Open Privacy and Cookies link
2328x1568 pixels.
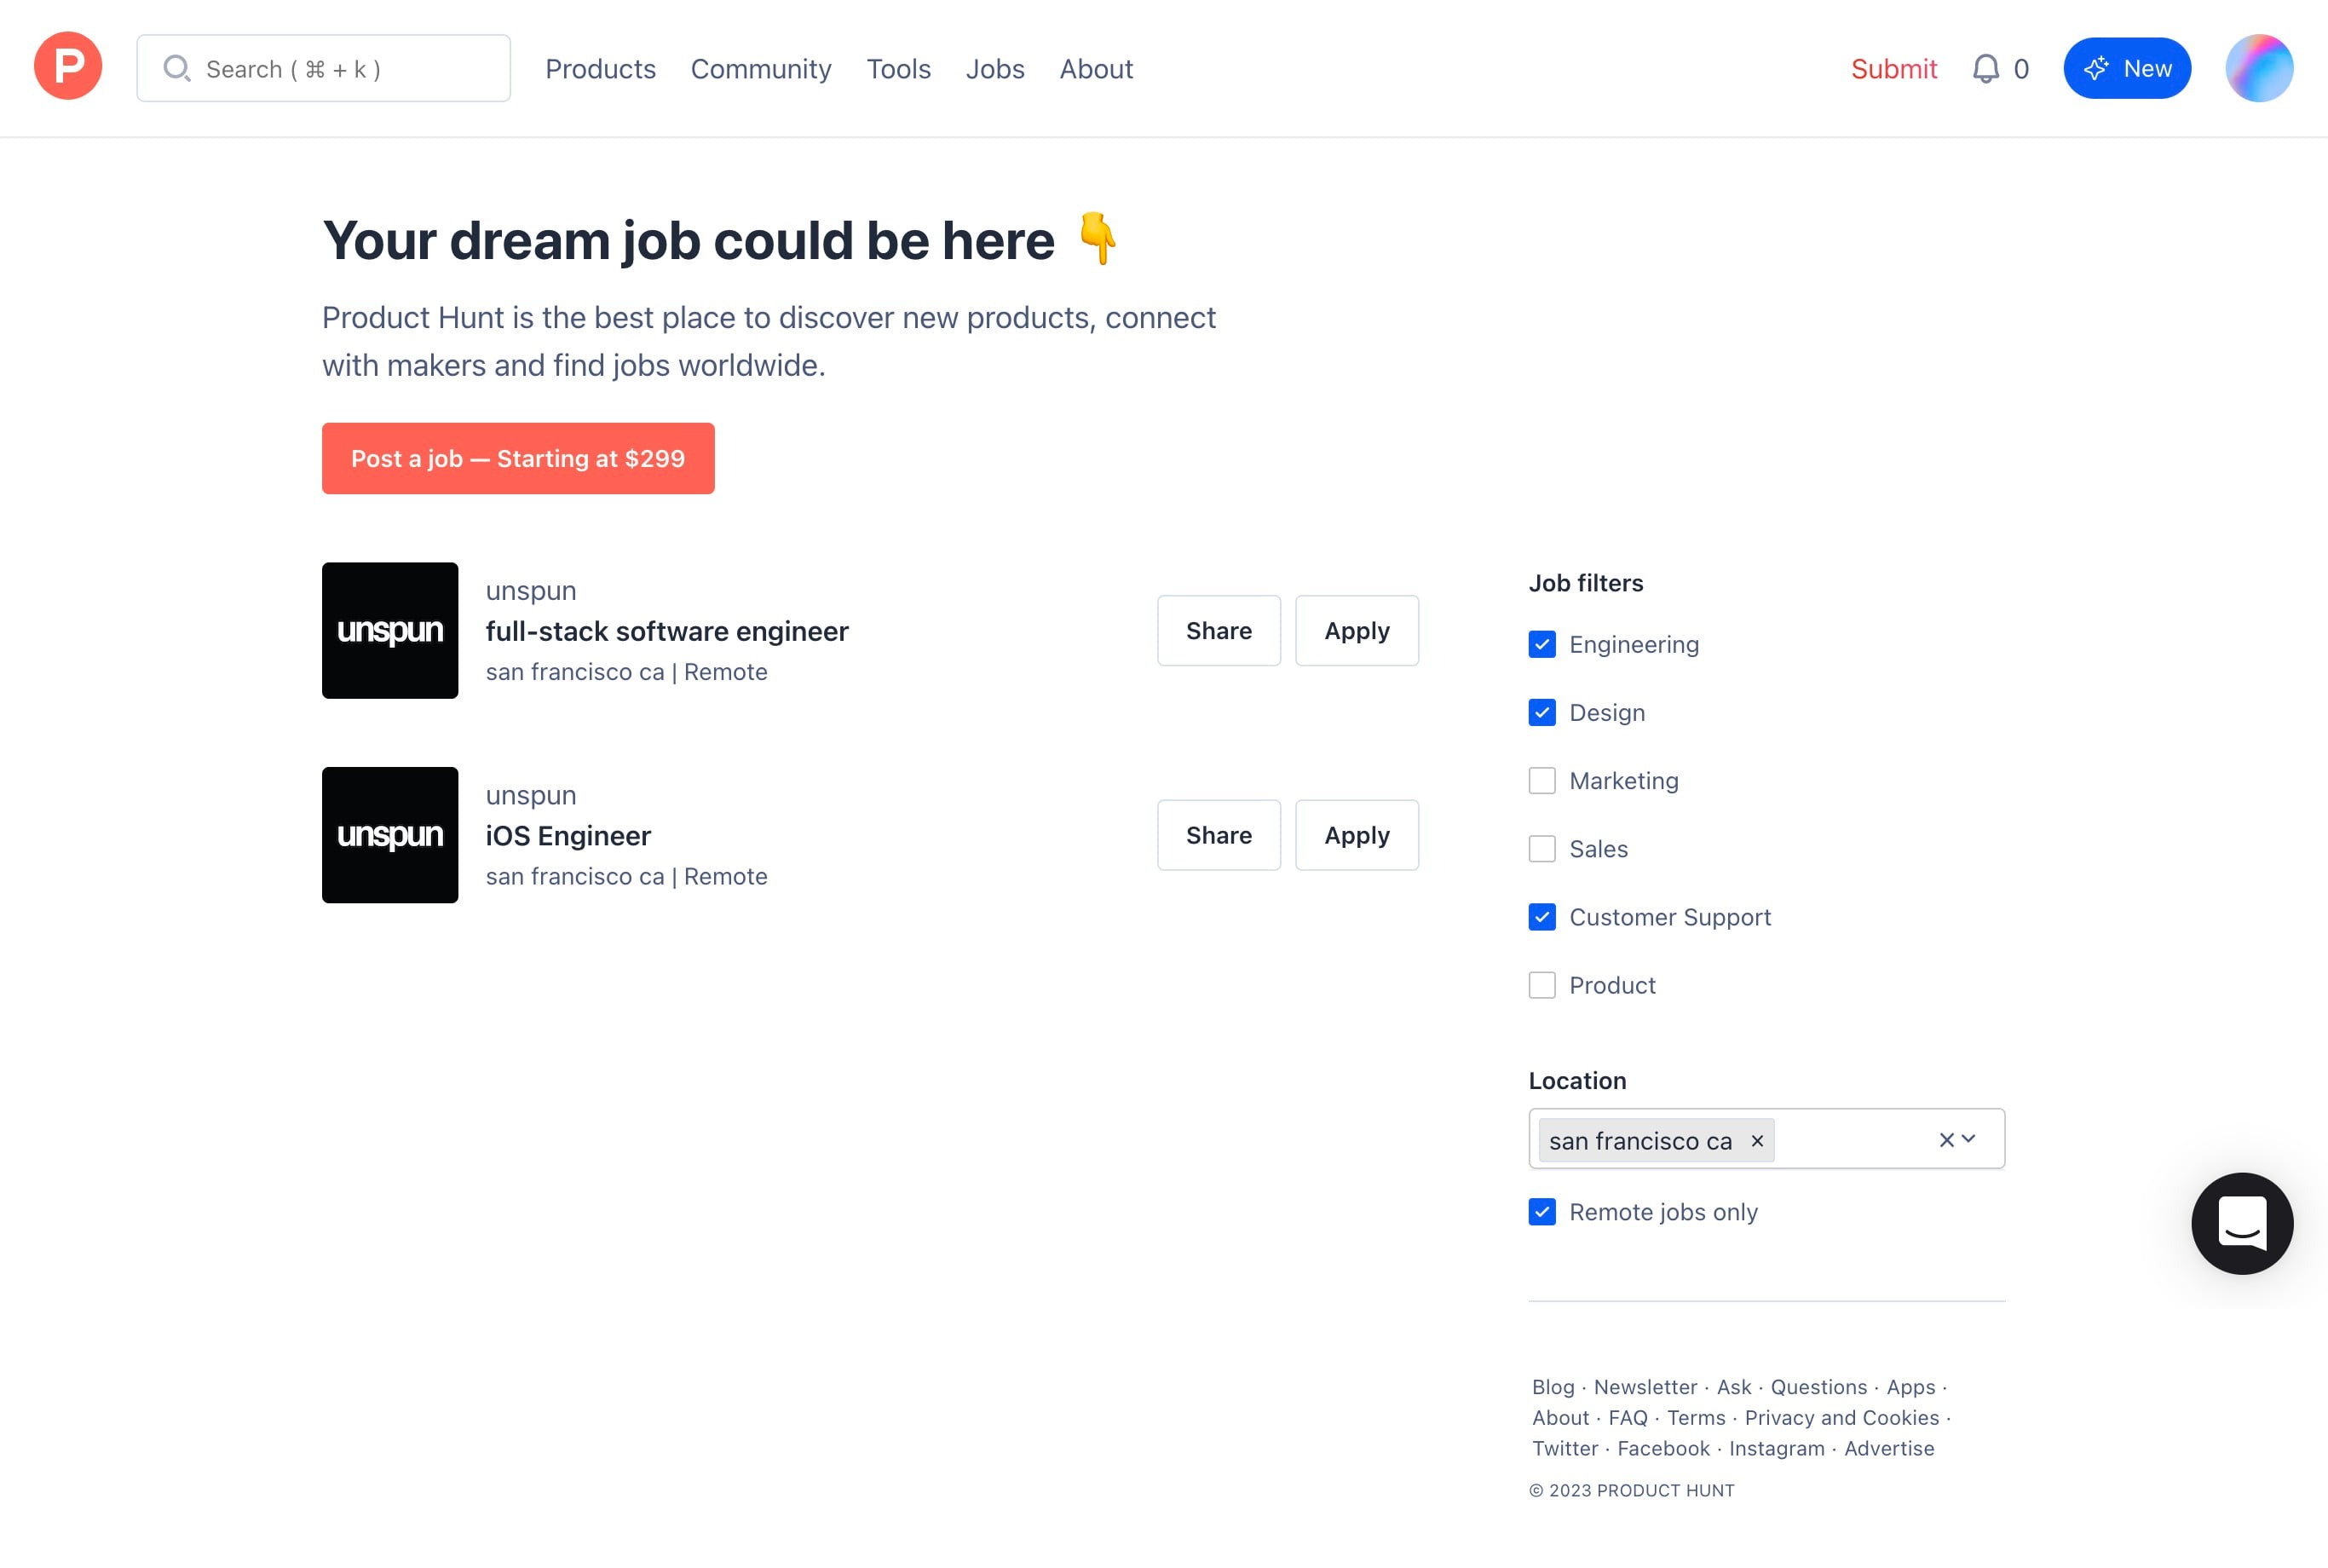tap(1841, 1418)
